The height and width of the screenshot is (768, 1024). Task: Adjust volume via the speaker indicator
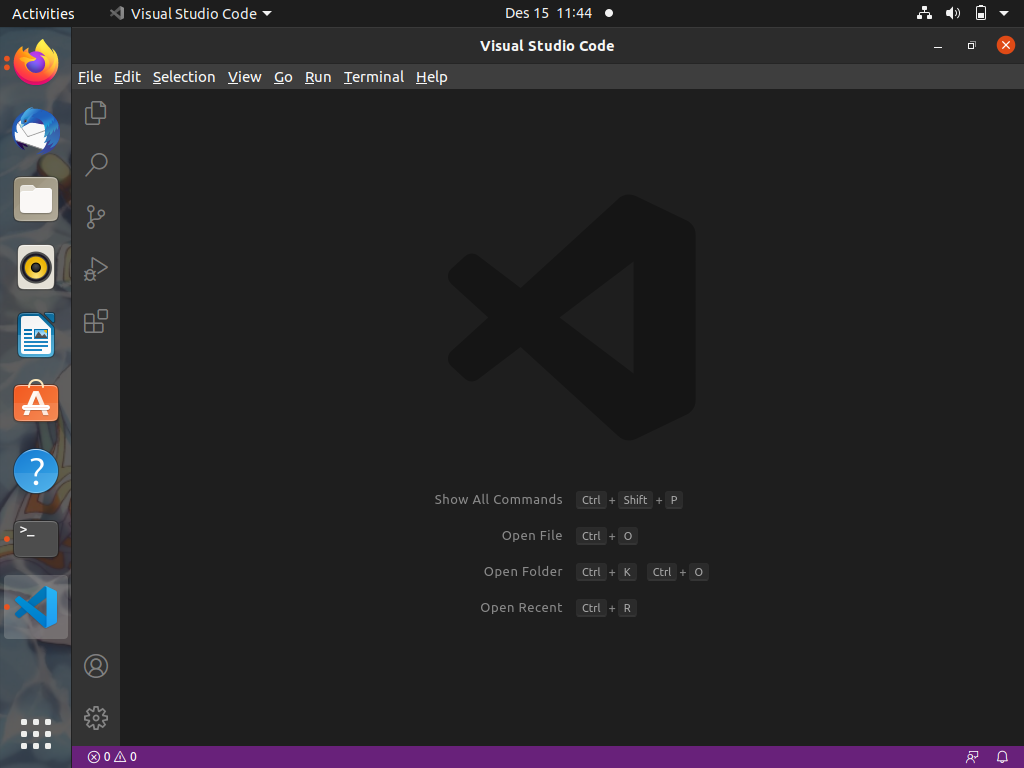click(x=952, y=13)
